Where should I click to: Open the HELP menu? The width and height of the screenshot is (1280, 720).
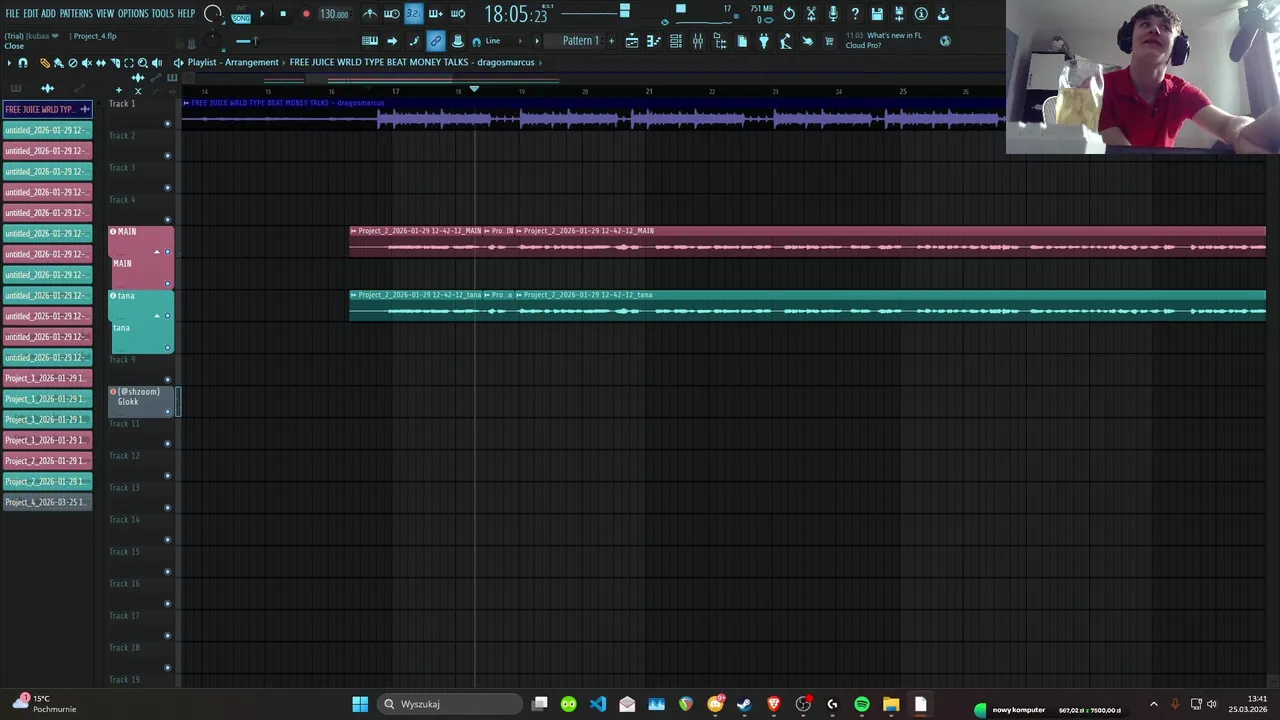pyautogui.click(x=187, y=14)
